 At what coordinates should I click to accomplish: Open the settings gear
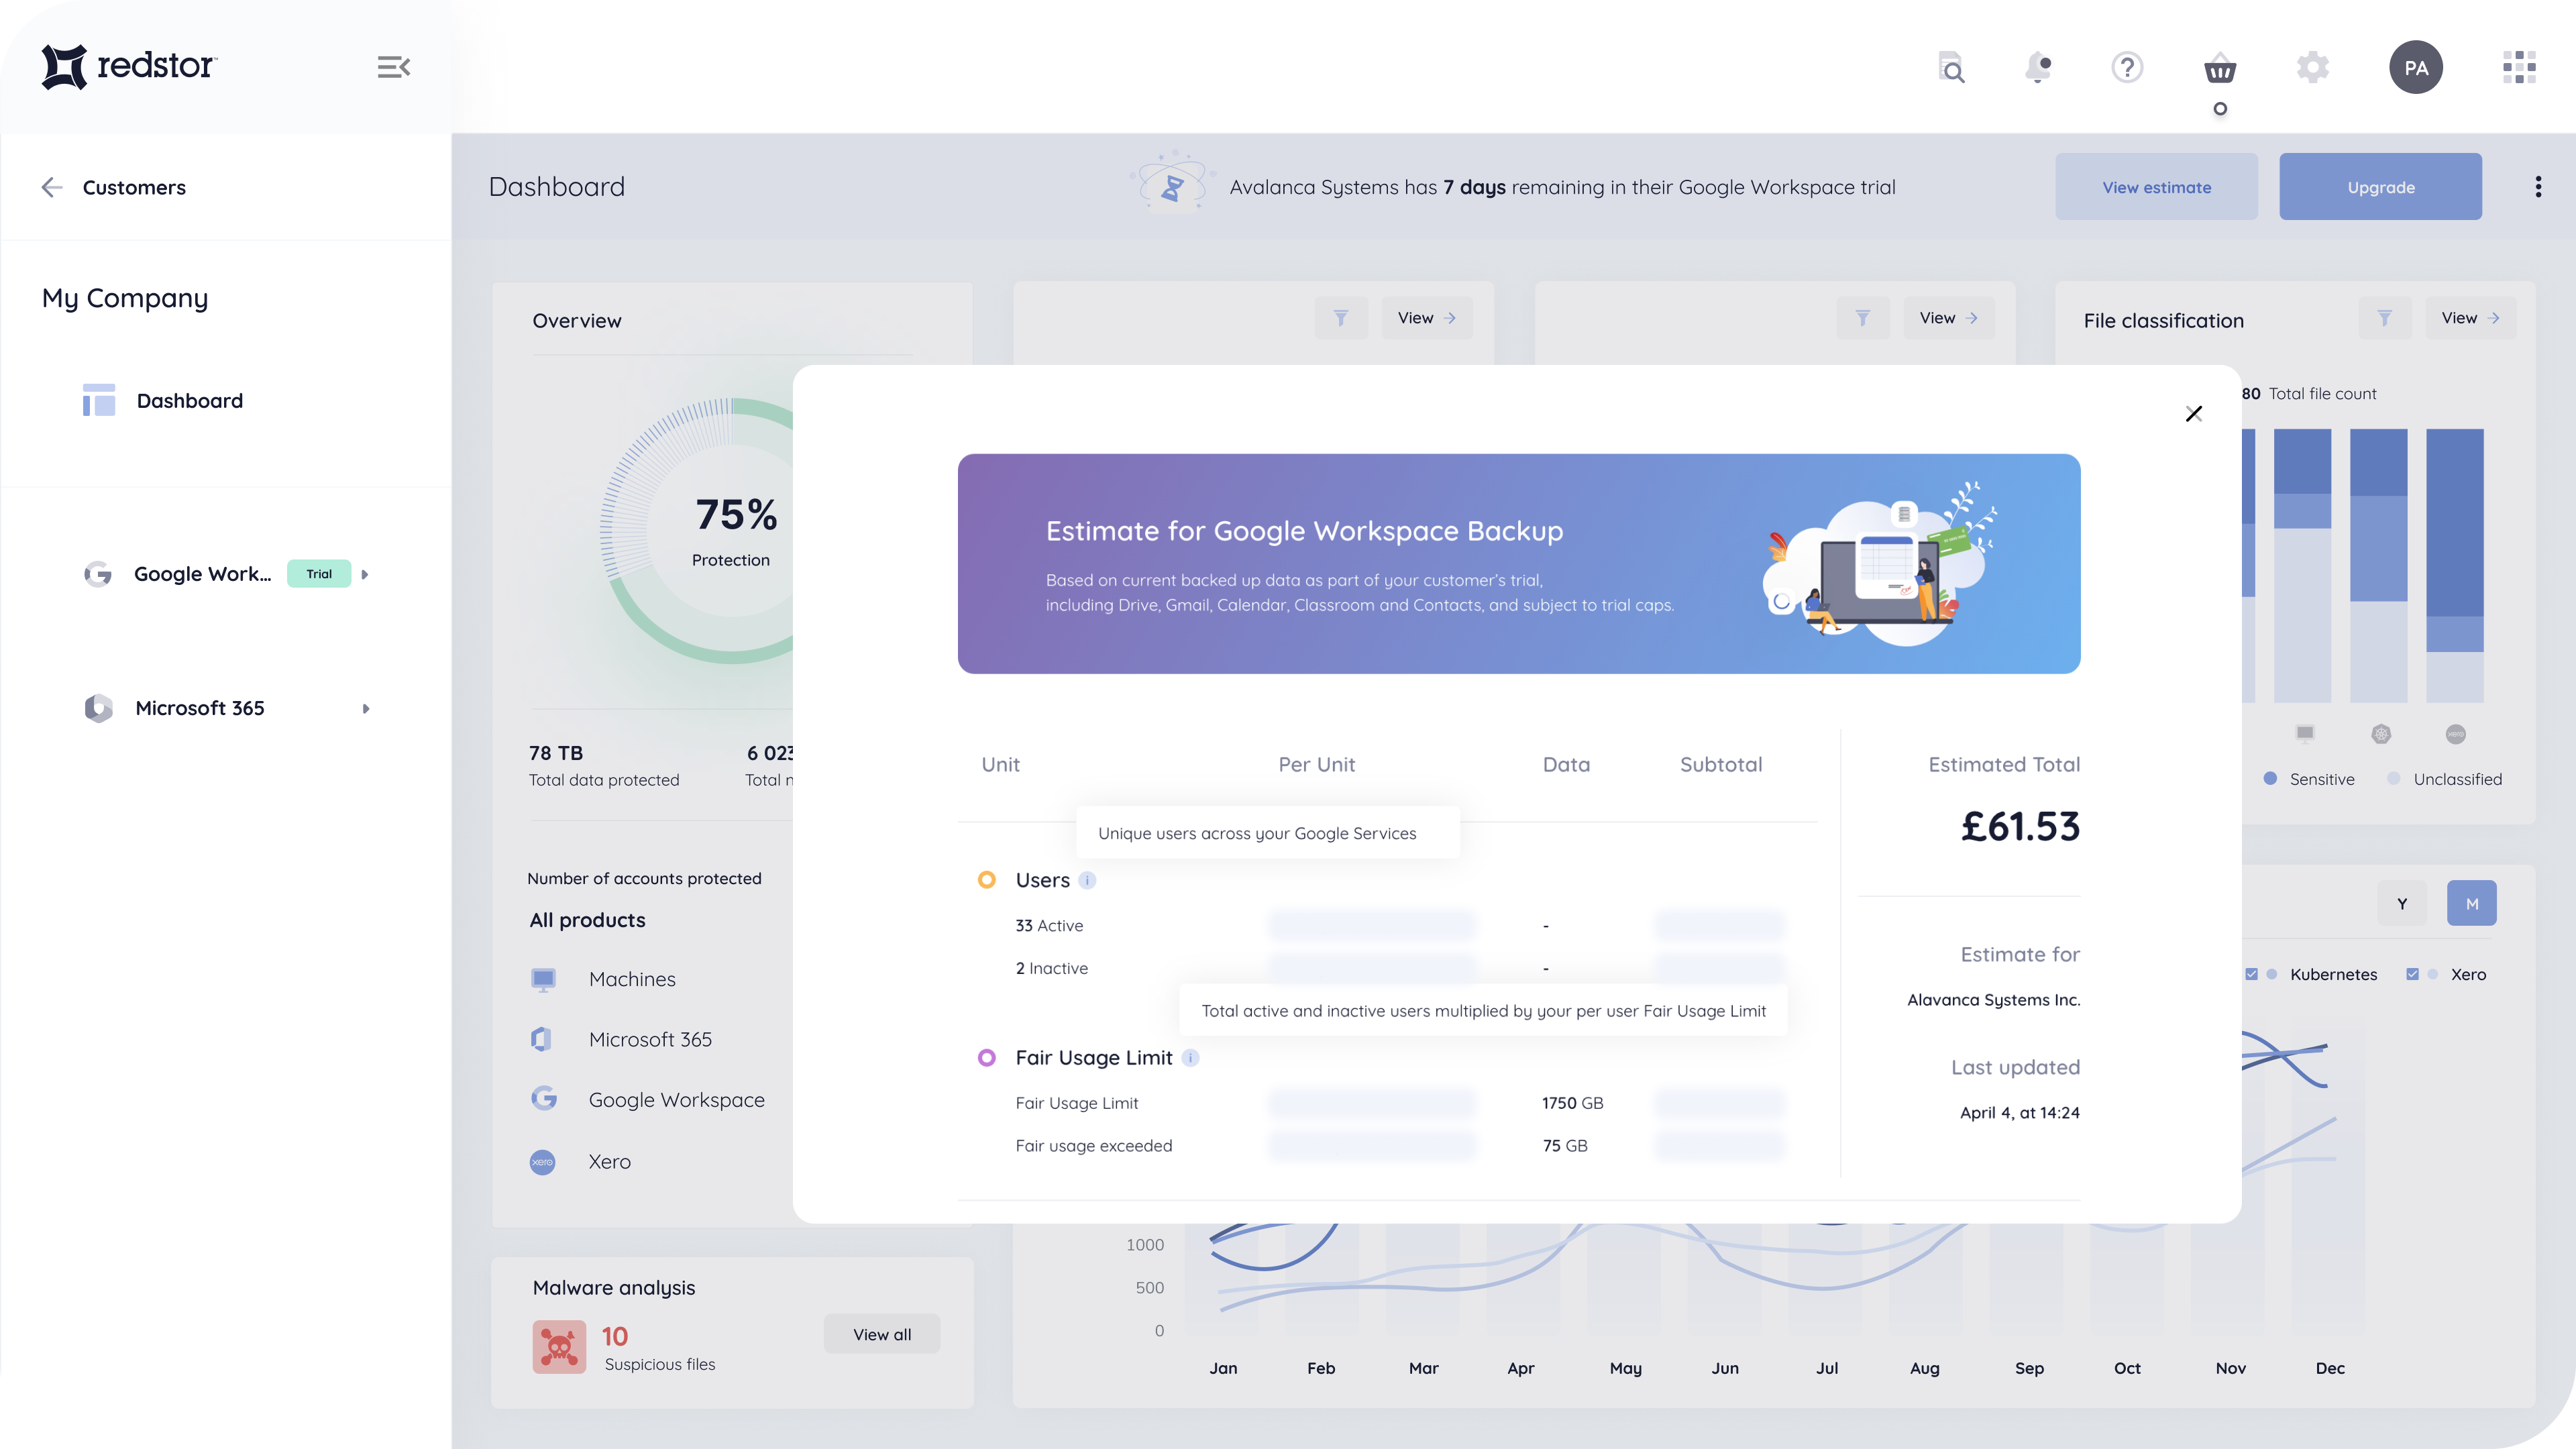pyautogui.click(x=2312, y=67)
